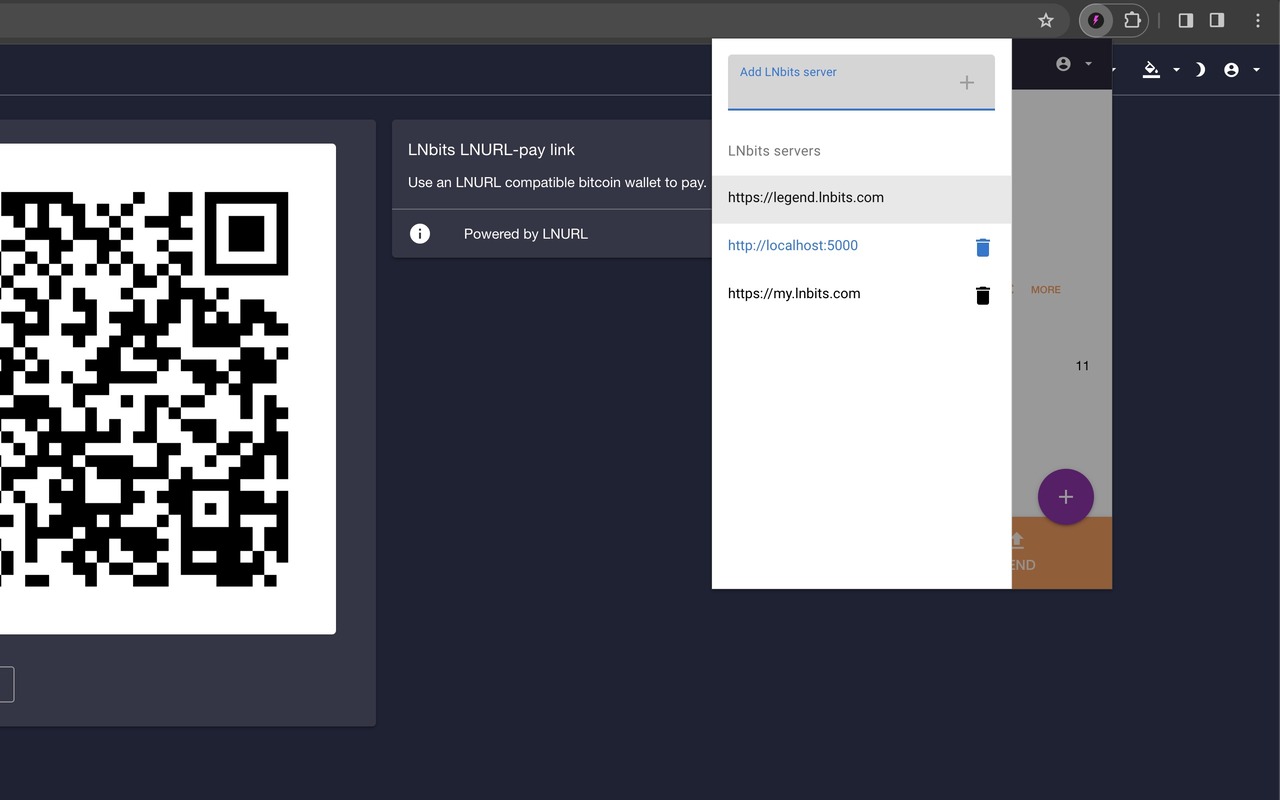The height and width of the screenshot is (800, 1280).
Task: Expand the white account icon dropdown on the page
Action: [x=1240, y=69]
